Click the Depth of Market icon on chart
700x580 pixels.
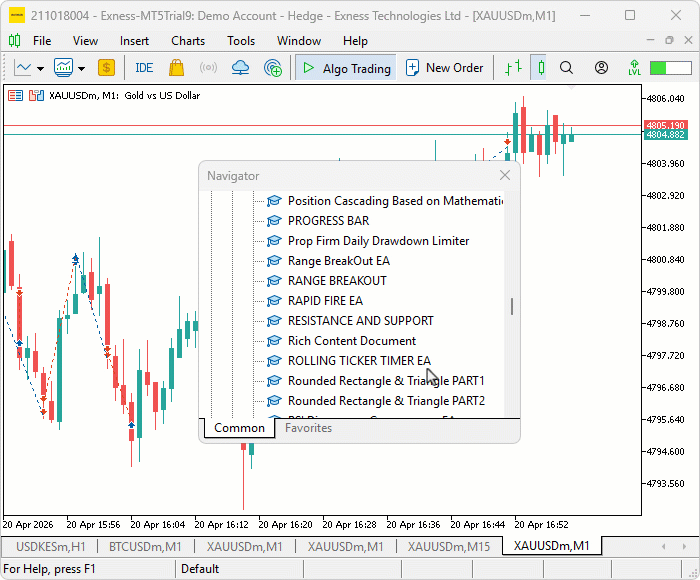[15, 96]
